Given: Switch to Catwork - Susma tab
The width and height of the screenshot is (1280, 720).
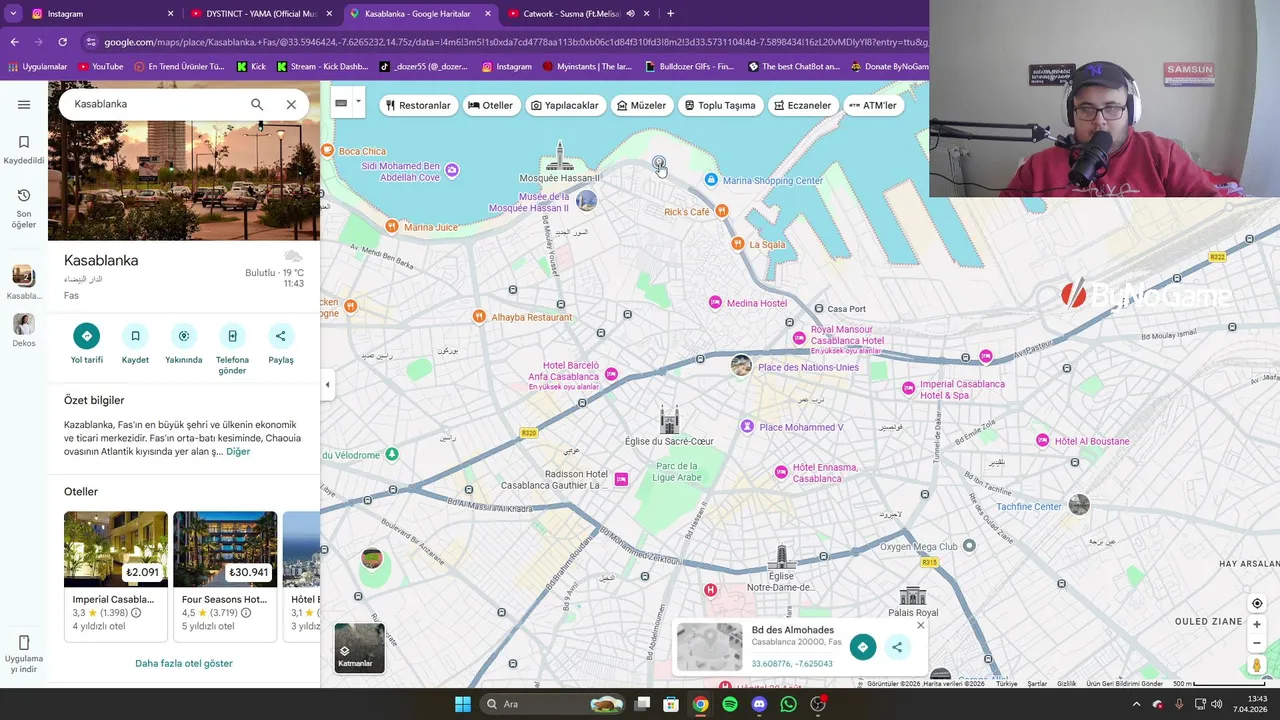Looking at the screenshot, I should point(575,14).
